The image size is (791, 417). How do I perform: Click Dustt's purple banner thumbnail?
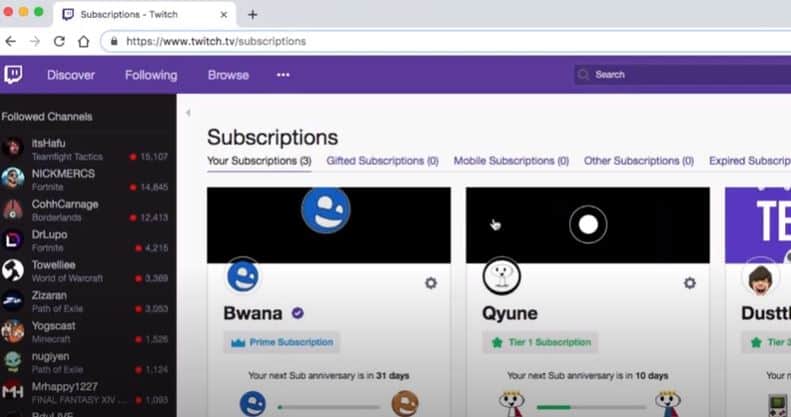click(x=758, y=225)
